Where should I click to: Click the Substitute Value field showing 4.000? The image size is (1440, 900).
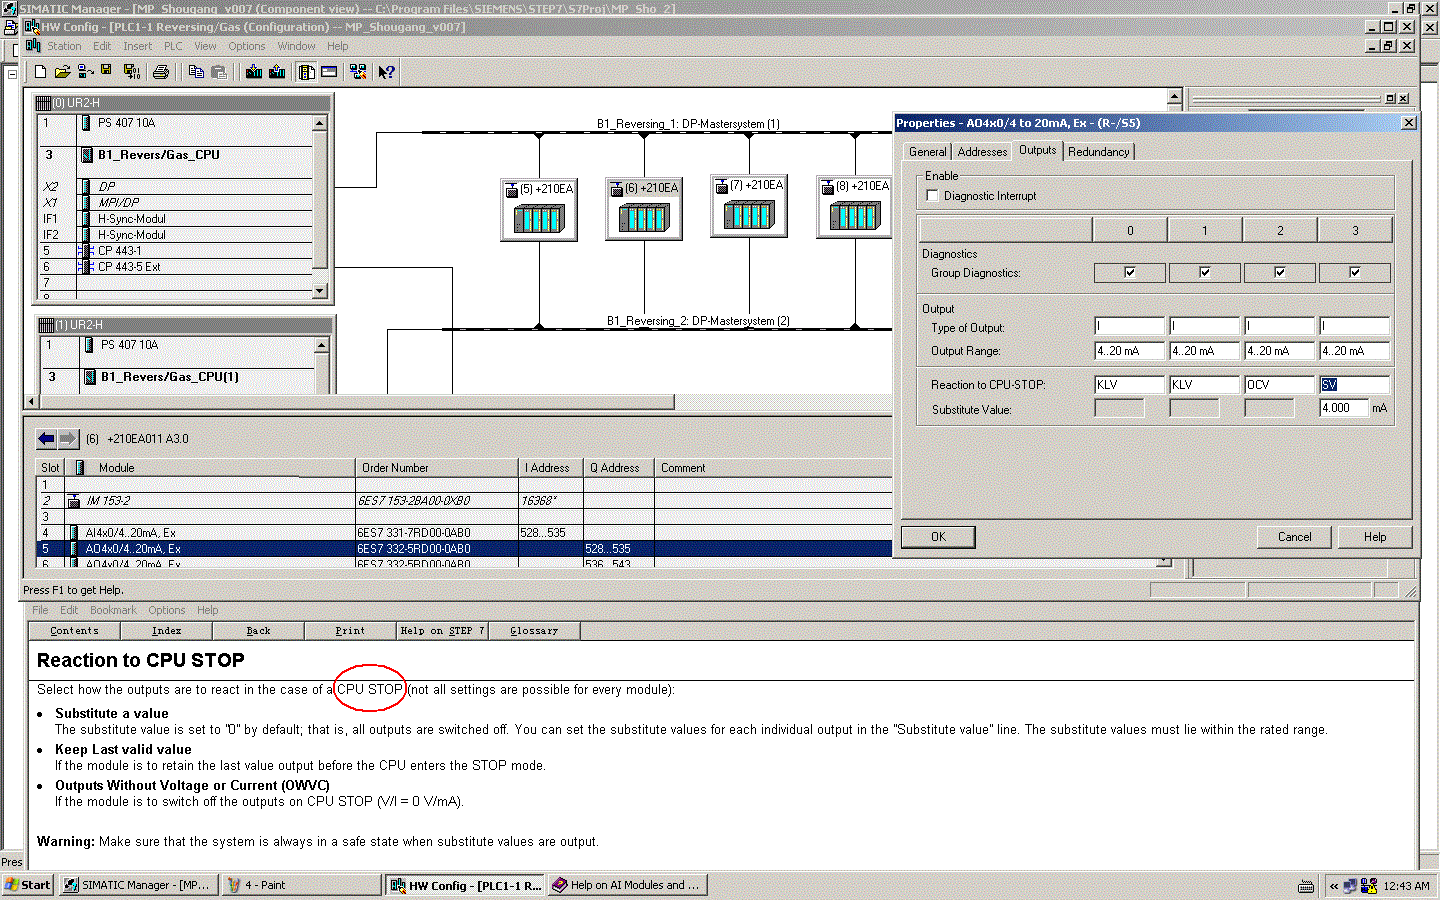click(1344, 408)
